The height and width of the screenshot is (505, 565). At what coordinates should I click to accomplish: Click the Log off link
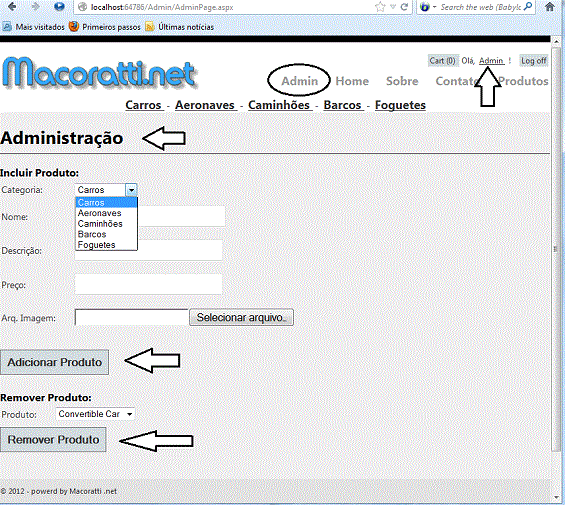[x=534, y=61]
